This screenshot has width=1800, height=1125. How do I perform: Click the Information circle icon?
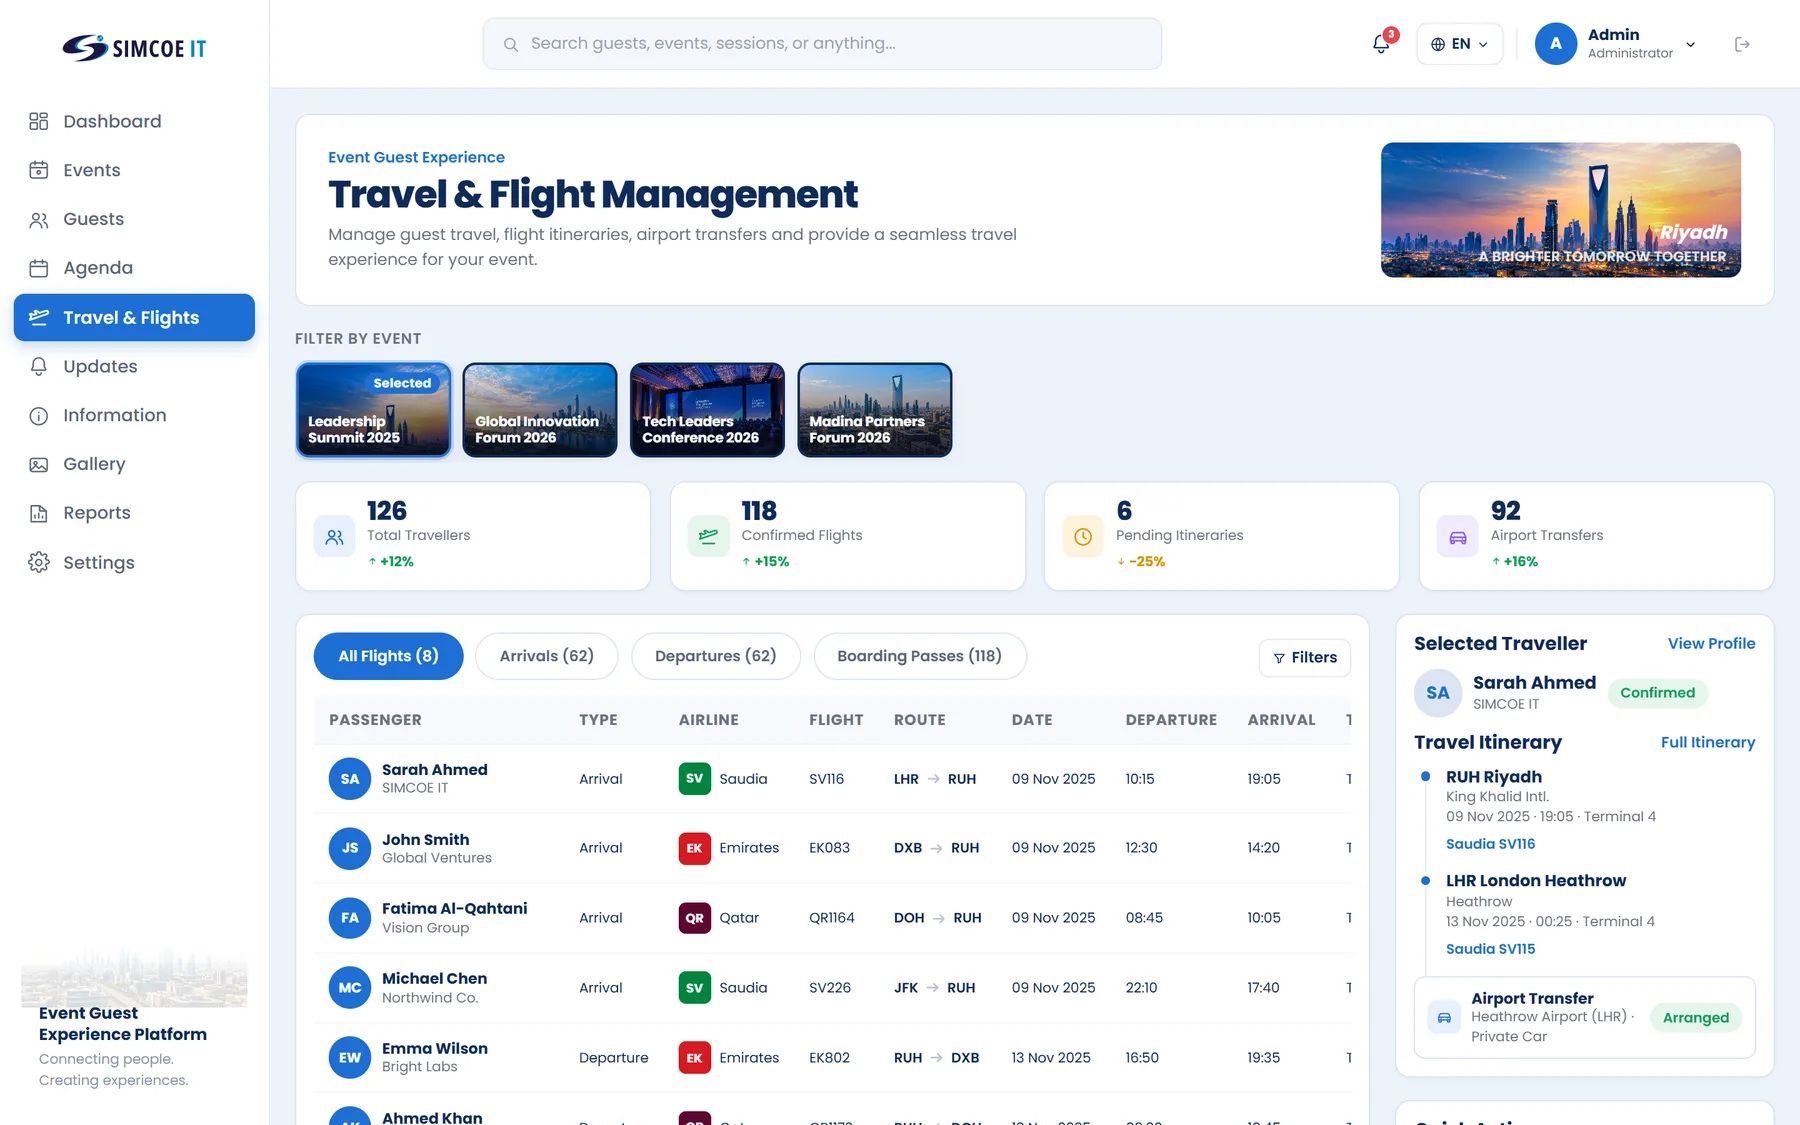pyautogui.click(x=39, y=415)
